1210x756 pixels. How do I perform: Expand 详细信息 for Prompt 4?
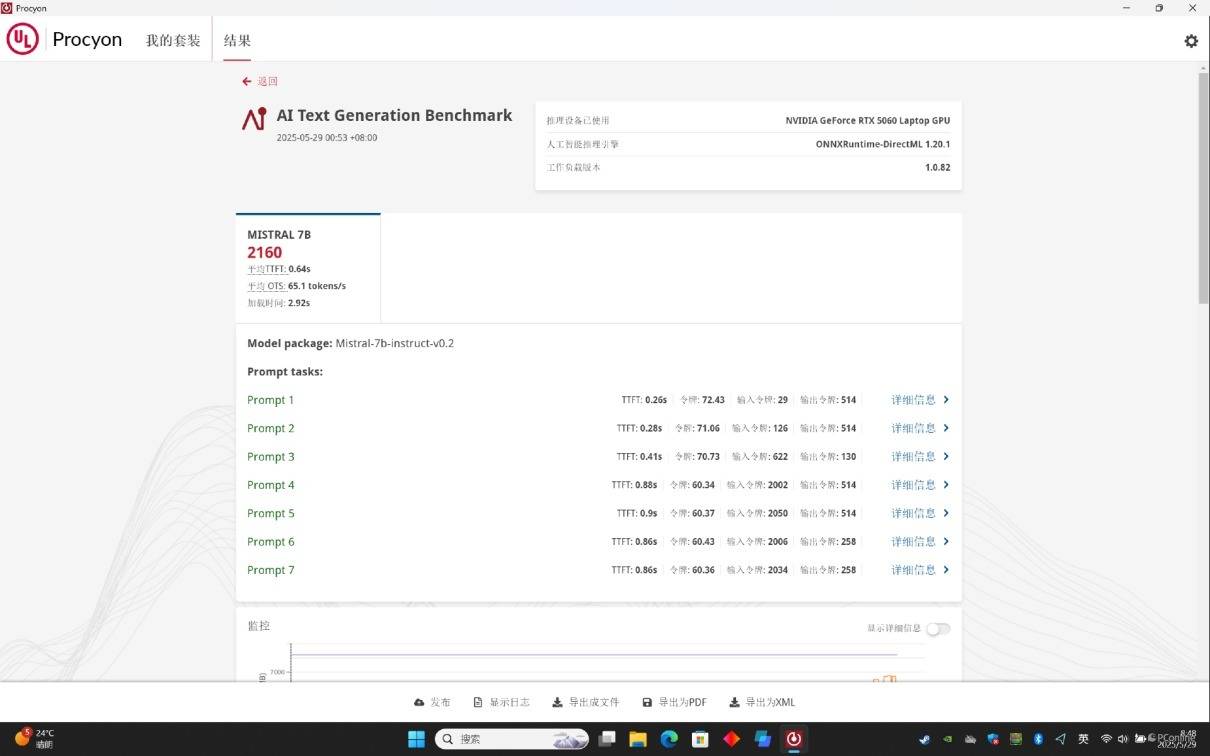(x=919, y=485)
